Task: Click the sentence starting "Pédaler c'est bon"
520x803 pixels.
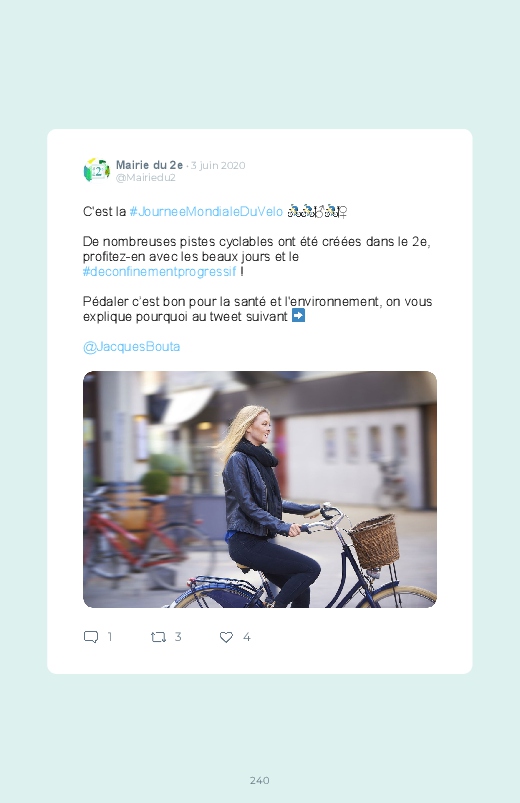Action: tap(257, 309)
